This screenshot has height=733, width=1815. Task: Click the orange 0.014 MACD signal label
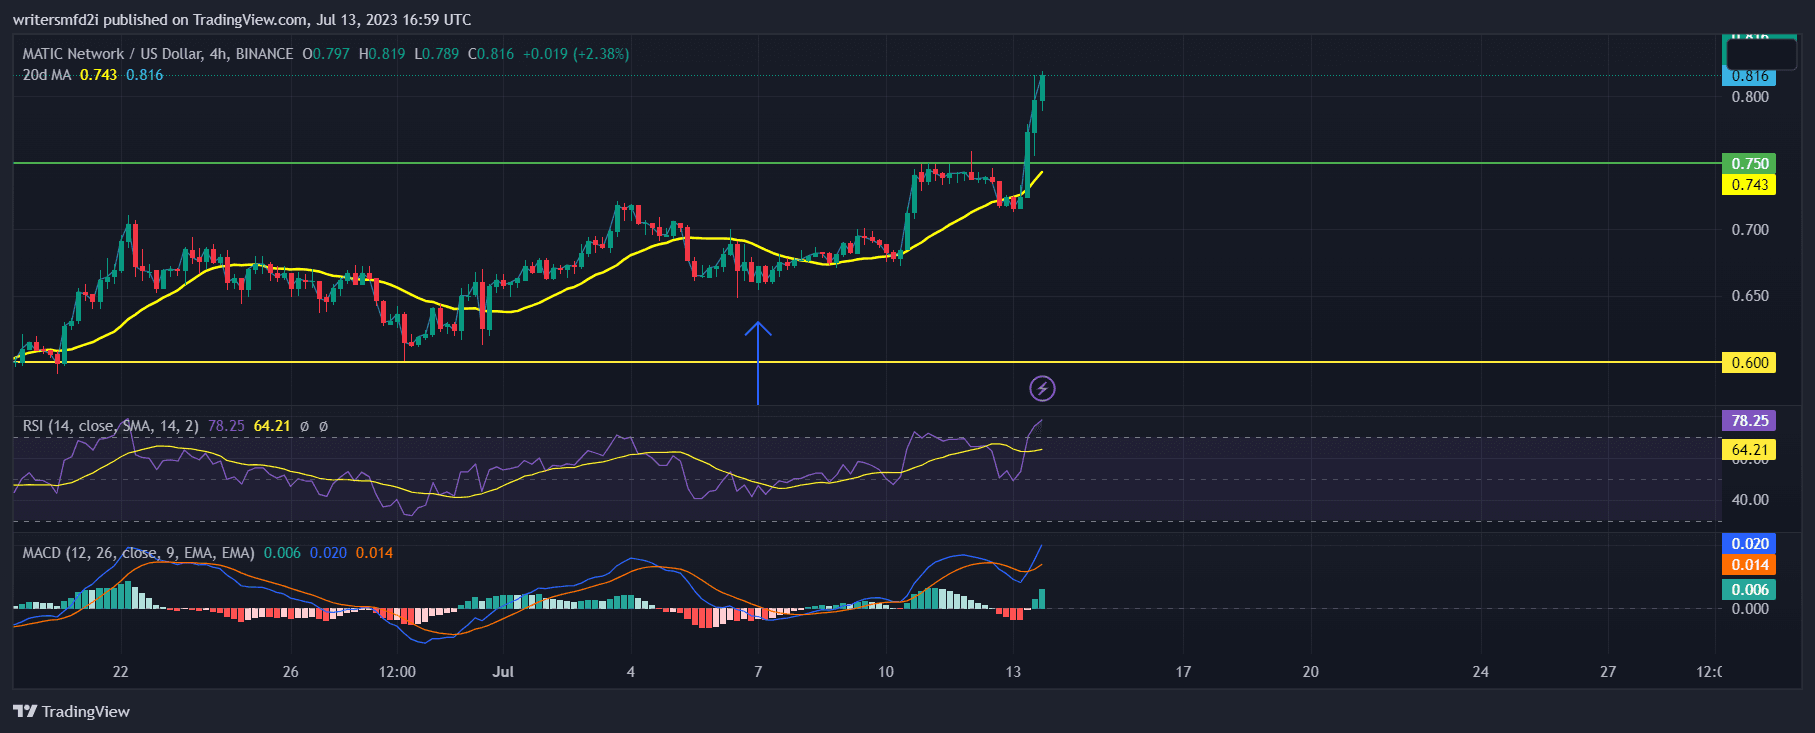pos(1749,565)
